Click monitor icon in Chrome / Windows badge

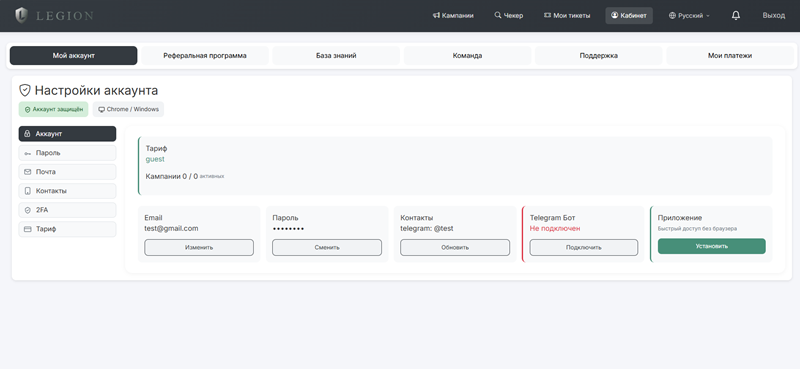(101, 109)
